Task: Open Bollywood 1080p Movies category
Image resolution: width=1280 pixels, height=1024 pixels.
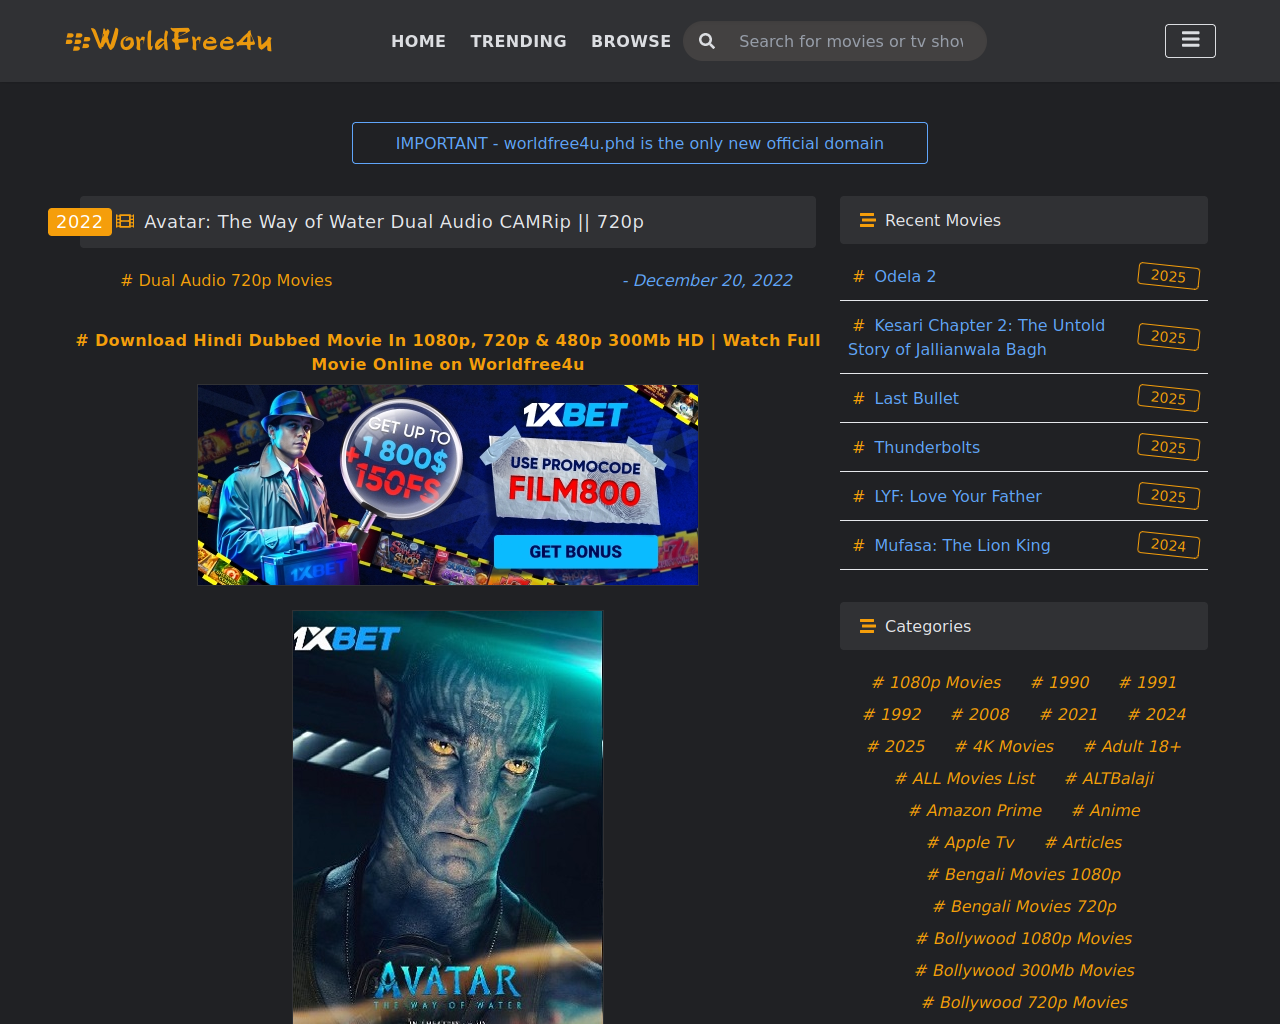Action: (x=1024, y=938)
